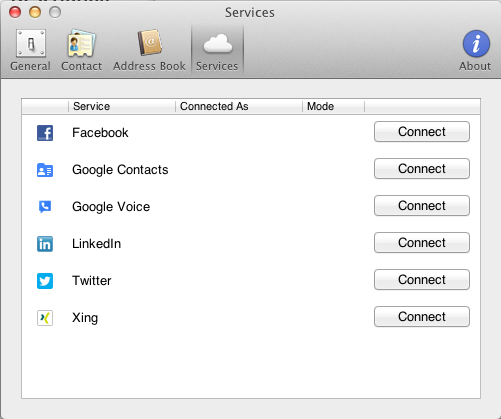Click the Xing service icon
501x419 pixels.
point(45,318)
